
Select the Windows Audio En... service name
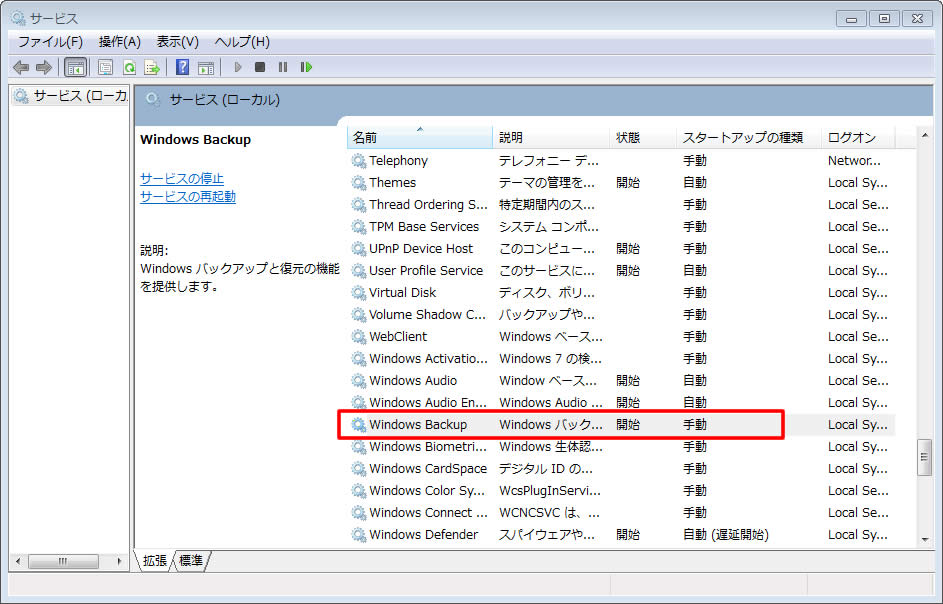pyautogui.click(x=428, y=402)
